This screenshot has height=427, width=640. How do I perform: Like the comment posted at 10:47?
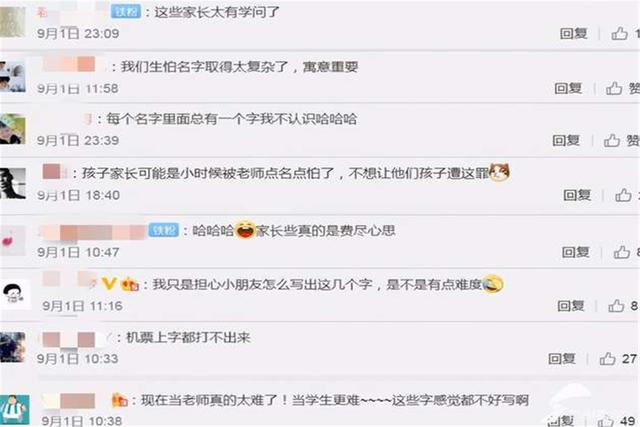[x=622, y=252]
